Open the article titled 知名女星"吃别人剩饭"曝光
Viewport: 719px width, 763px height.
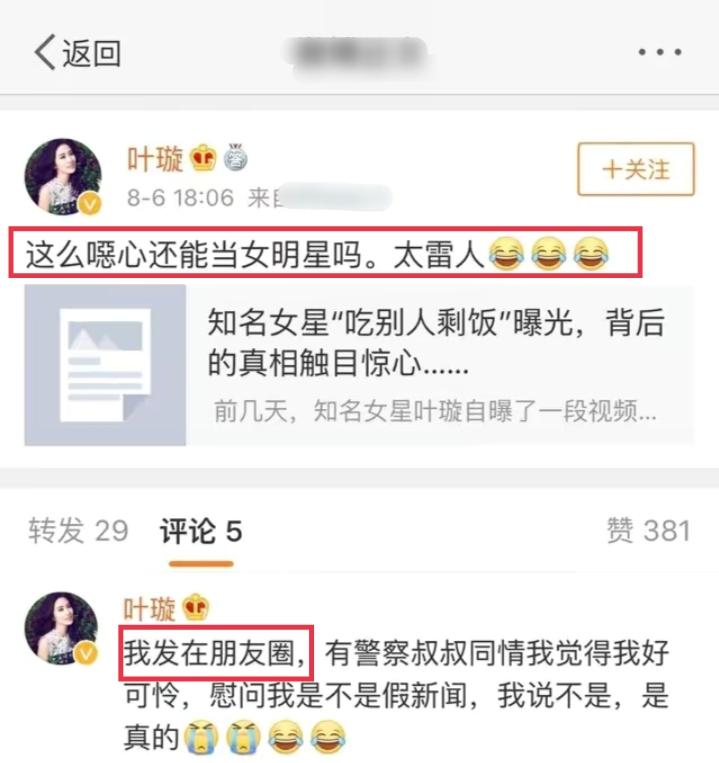point(436,343)
